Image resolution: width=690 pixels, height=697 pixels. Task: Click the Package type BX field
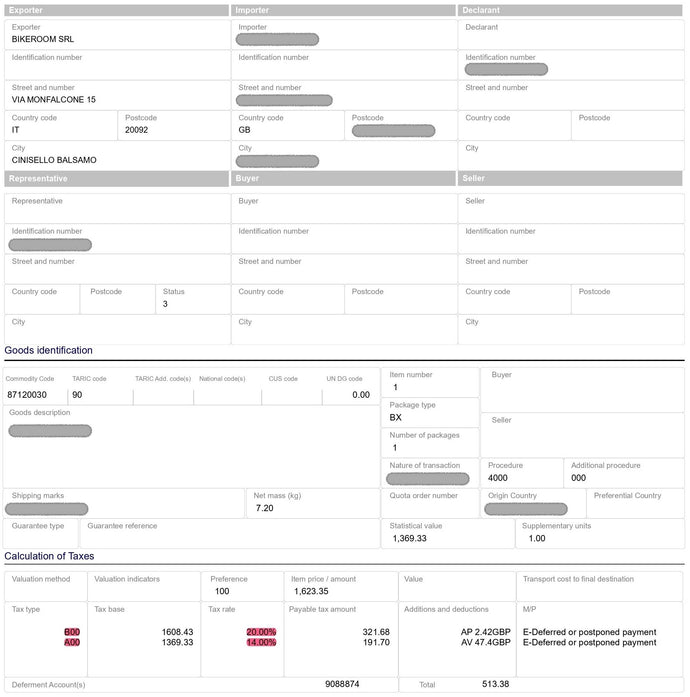pos(396,418)
